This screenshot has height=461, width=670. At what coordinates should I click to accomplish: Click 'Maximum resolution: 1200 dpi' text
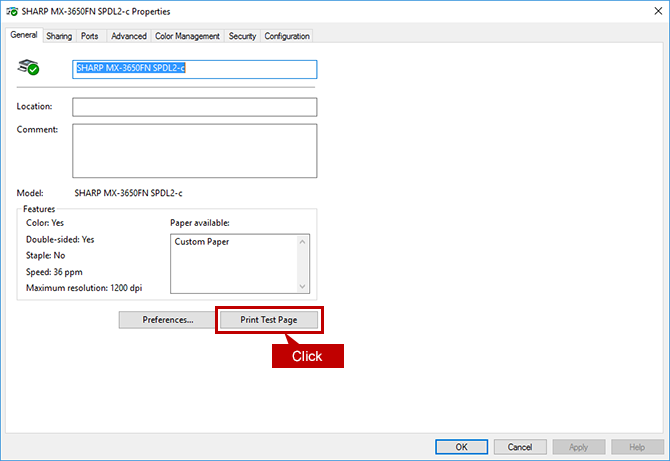pyautogui.click(x=84, y=288)
